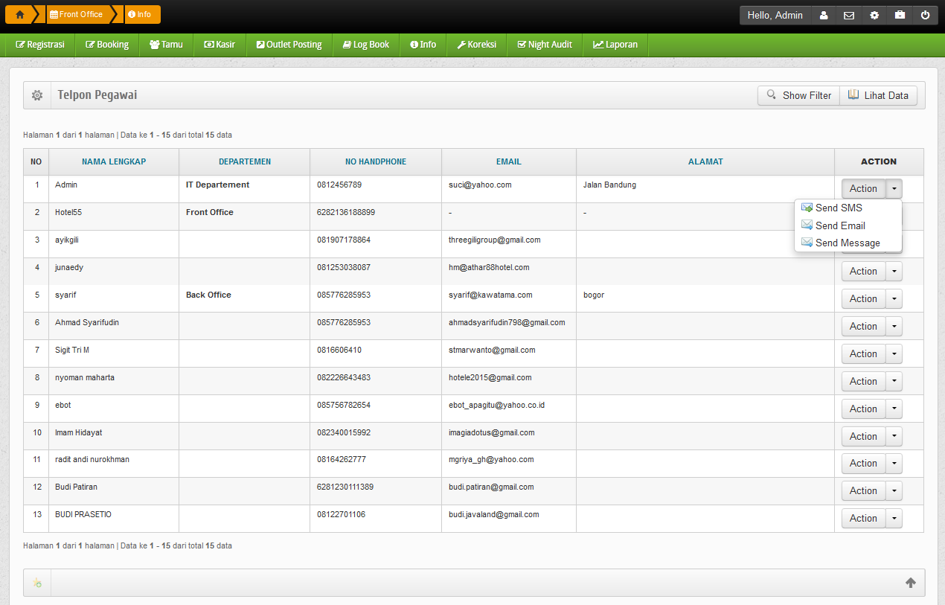Expand Action dropdown arrow for BUDI PRASETIO
Screen dimensions: 945x605
(894, 519)
